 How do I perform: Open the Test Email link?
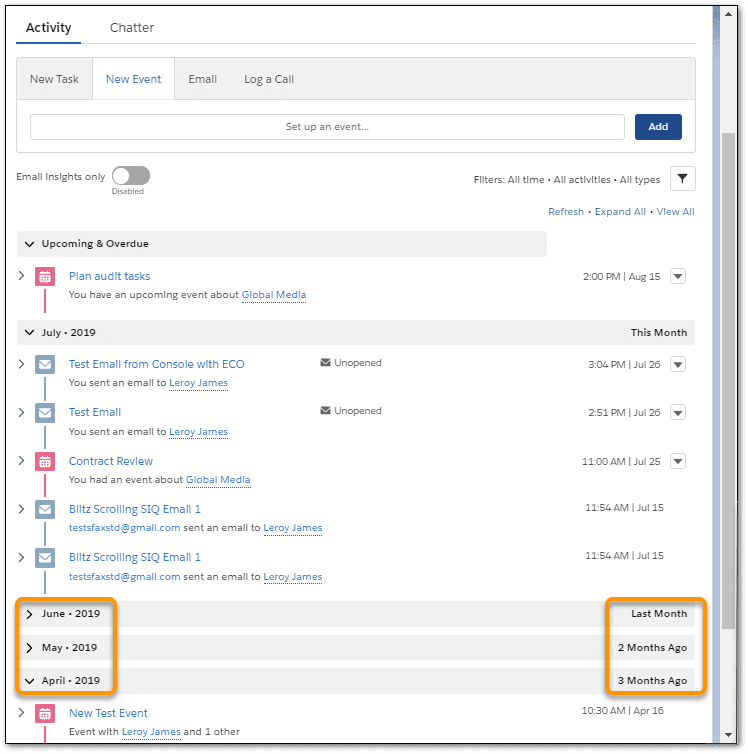(x=95, y=413)
